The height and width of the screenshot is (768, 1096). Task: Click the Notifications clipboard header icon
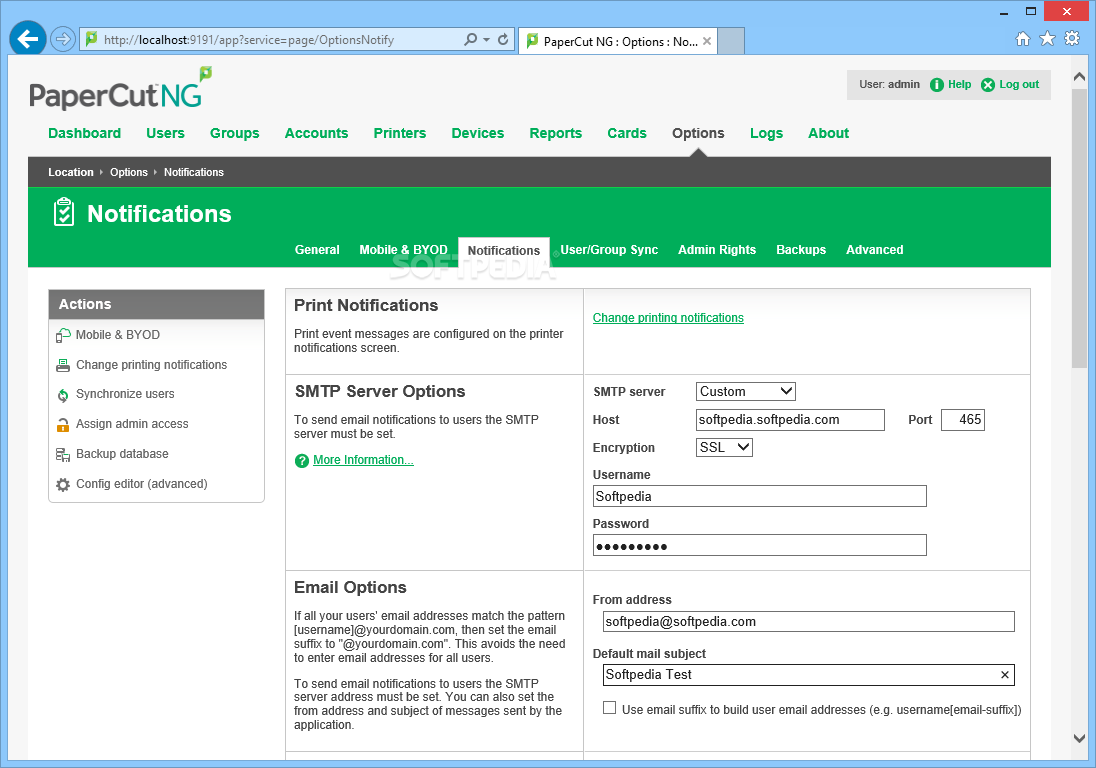[x=64, y=212]
